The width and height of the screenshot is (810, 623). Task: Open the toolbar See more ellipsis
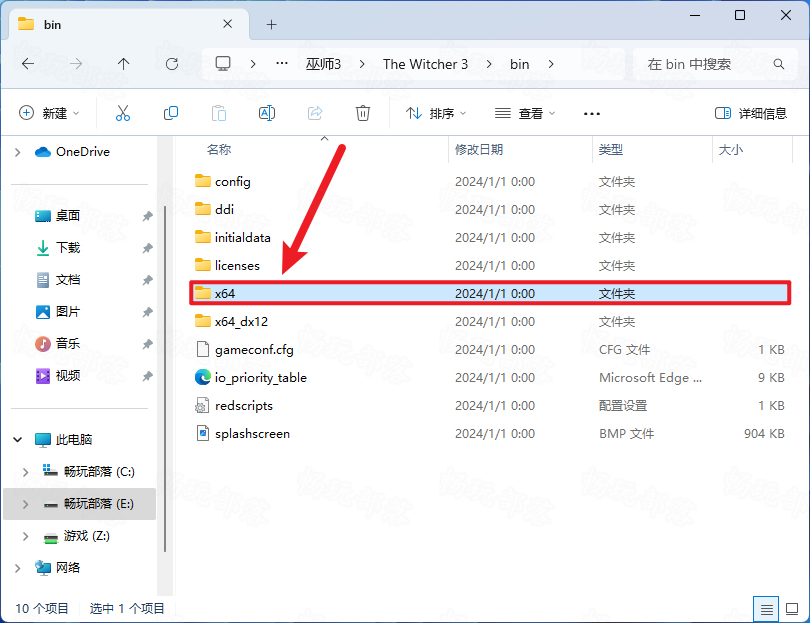click(x=591, y=114)
